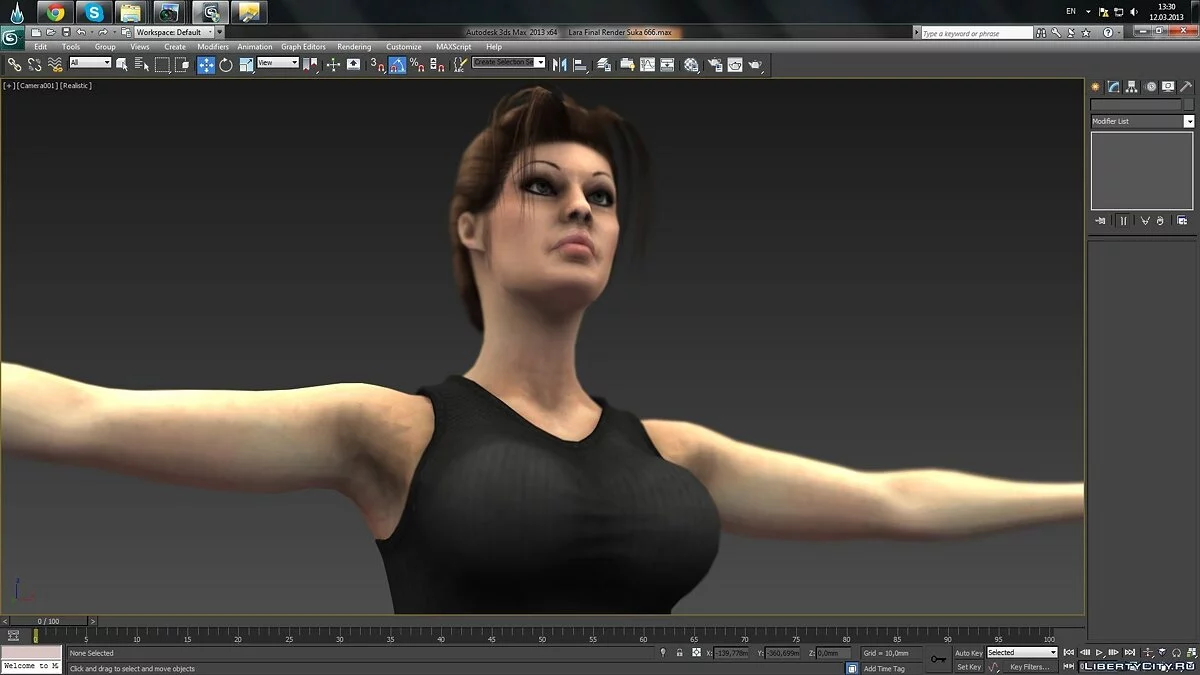This screenshot has width=1200, height=675.
Task: Open the MAXScript menu
Action: click(x=453, y=47)
